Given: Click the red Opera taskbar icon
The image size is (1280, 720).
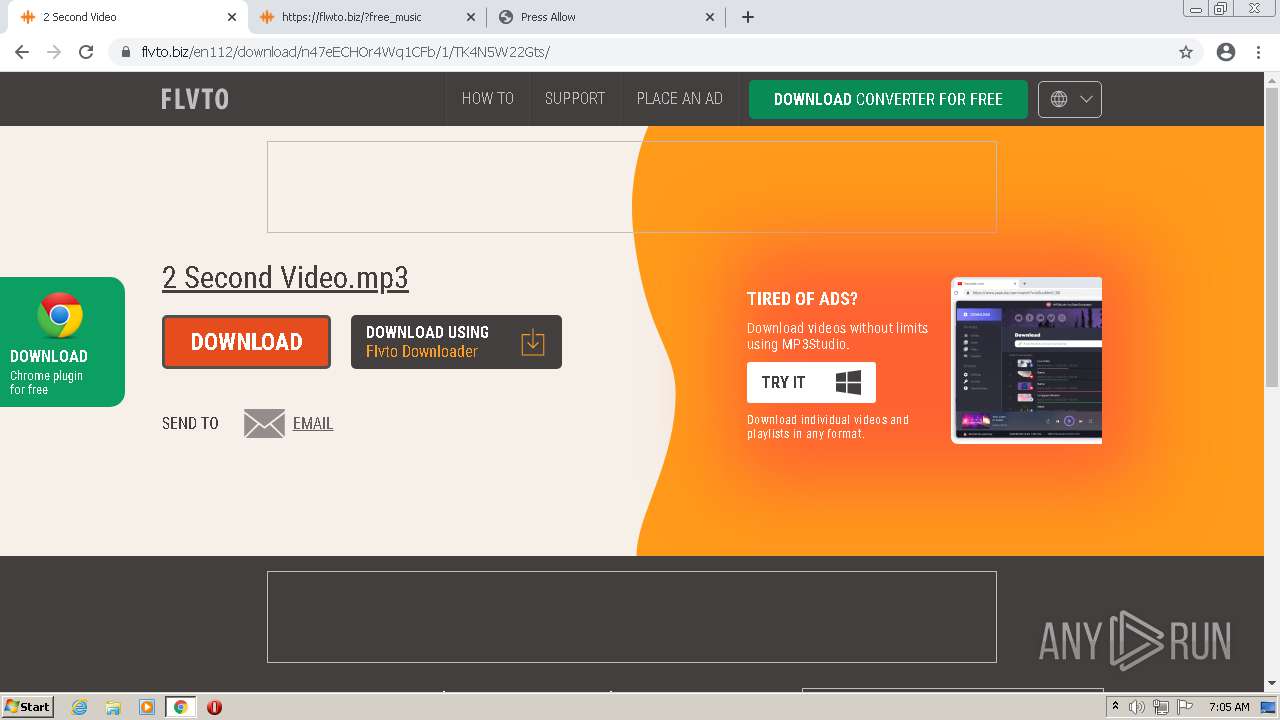Looking at the screenshot, I should (214, 707).
